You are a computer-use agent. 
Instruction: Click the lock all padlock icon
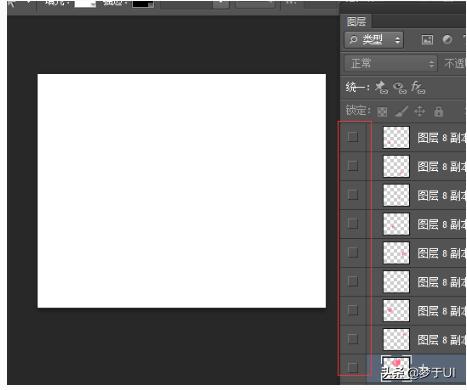coord(439,111)
